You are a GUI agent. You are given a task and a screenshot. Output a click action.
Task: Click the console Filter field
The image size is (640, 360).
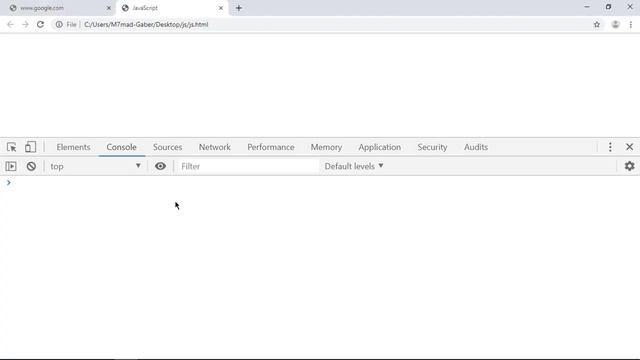pyautogui.click(x=247, y=166)
